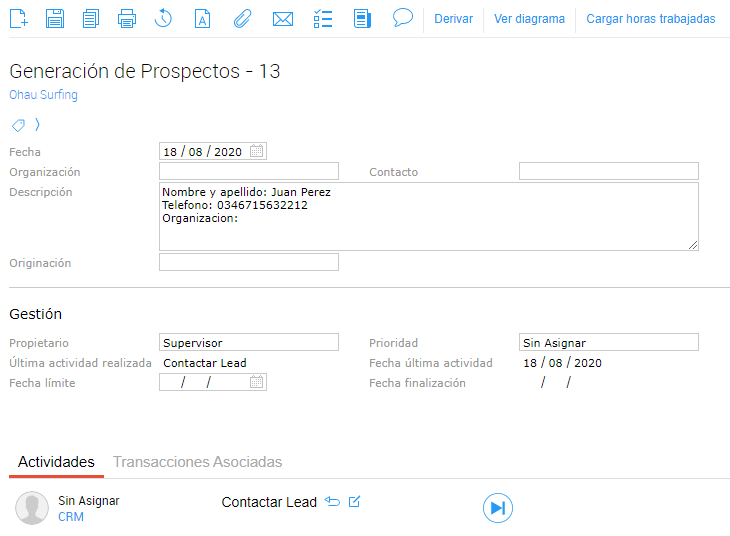Click the edit icon next to Contactar Lead
730x536 pixels.
pos(354,502)
